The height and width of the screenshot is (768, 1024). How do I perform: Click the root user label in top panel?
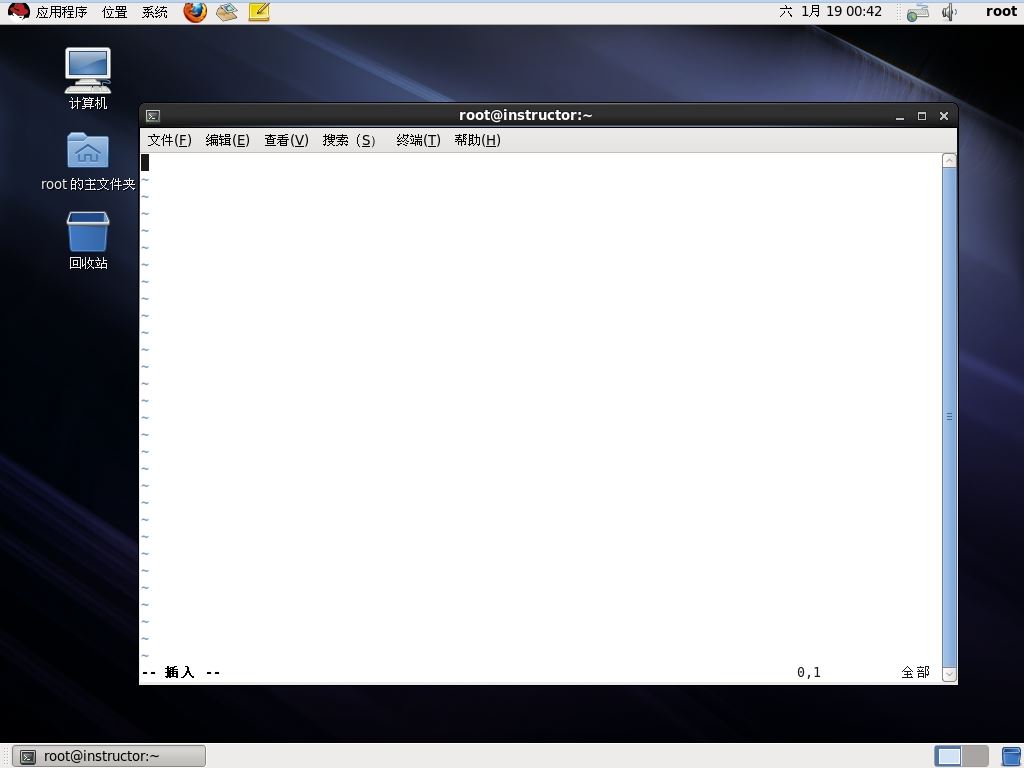(x=1001, y=11)
